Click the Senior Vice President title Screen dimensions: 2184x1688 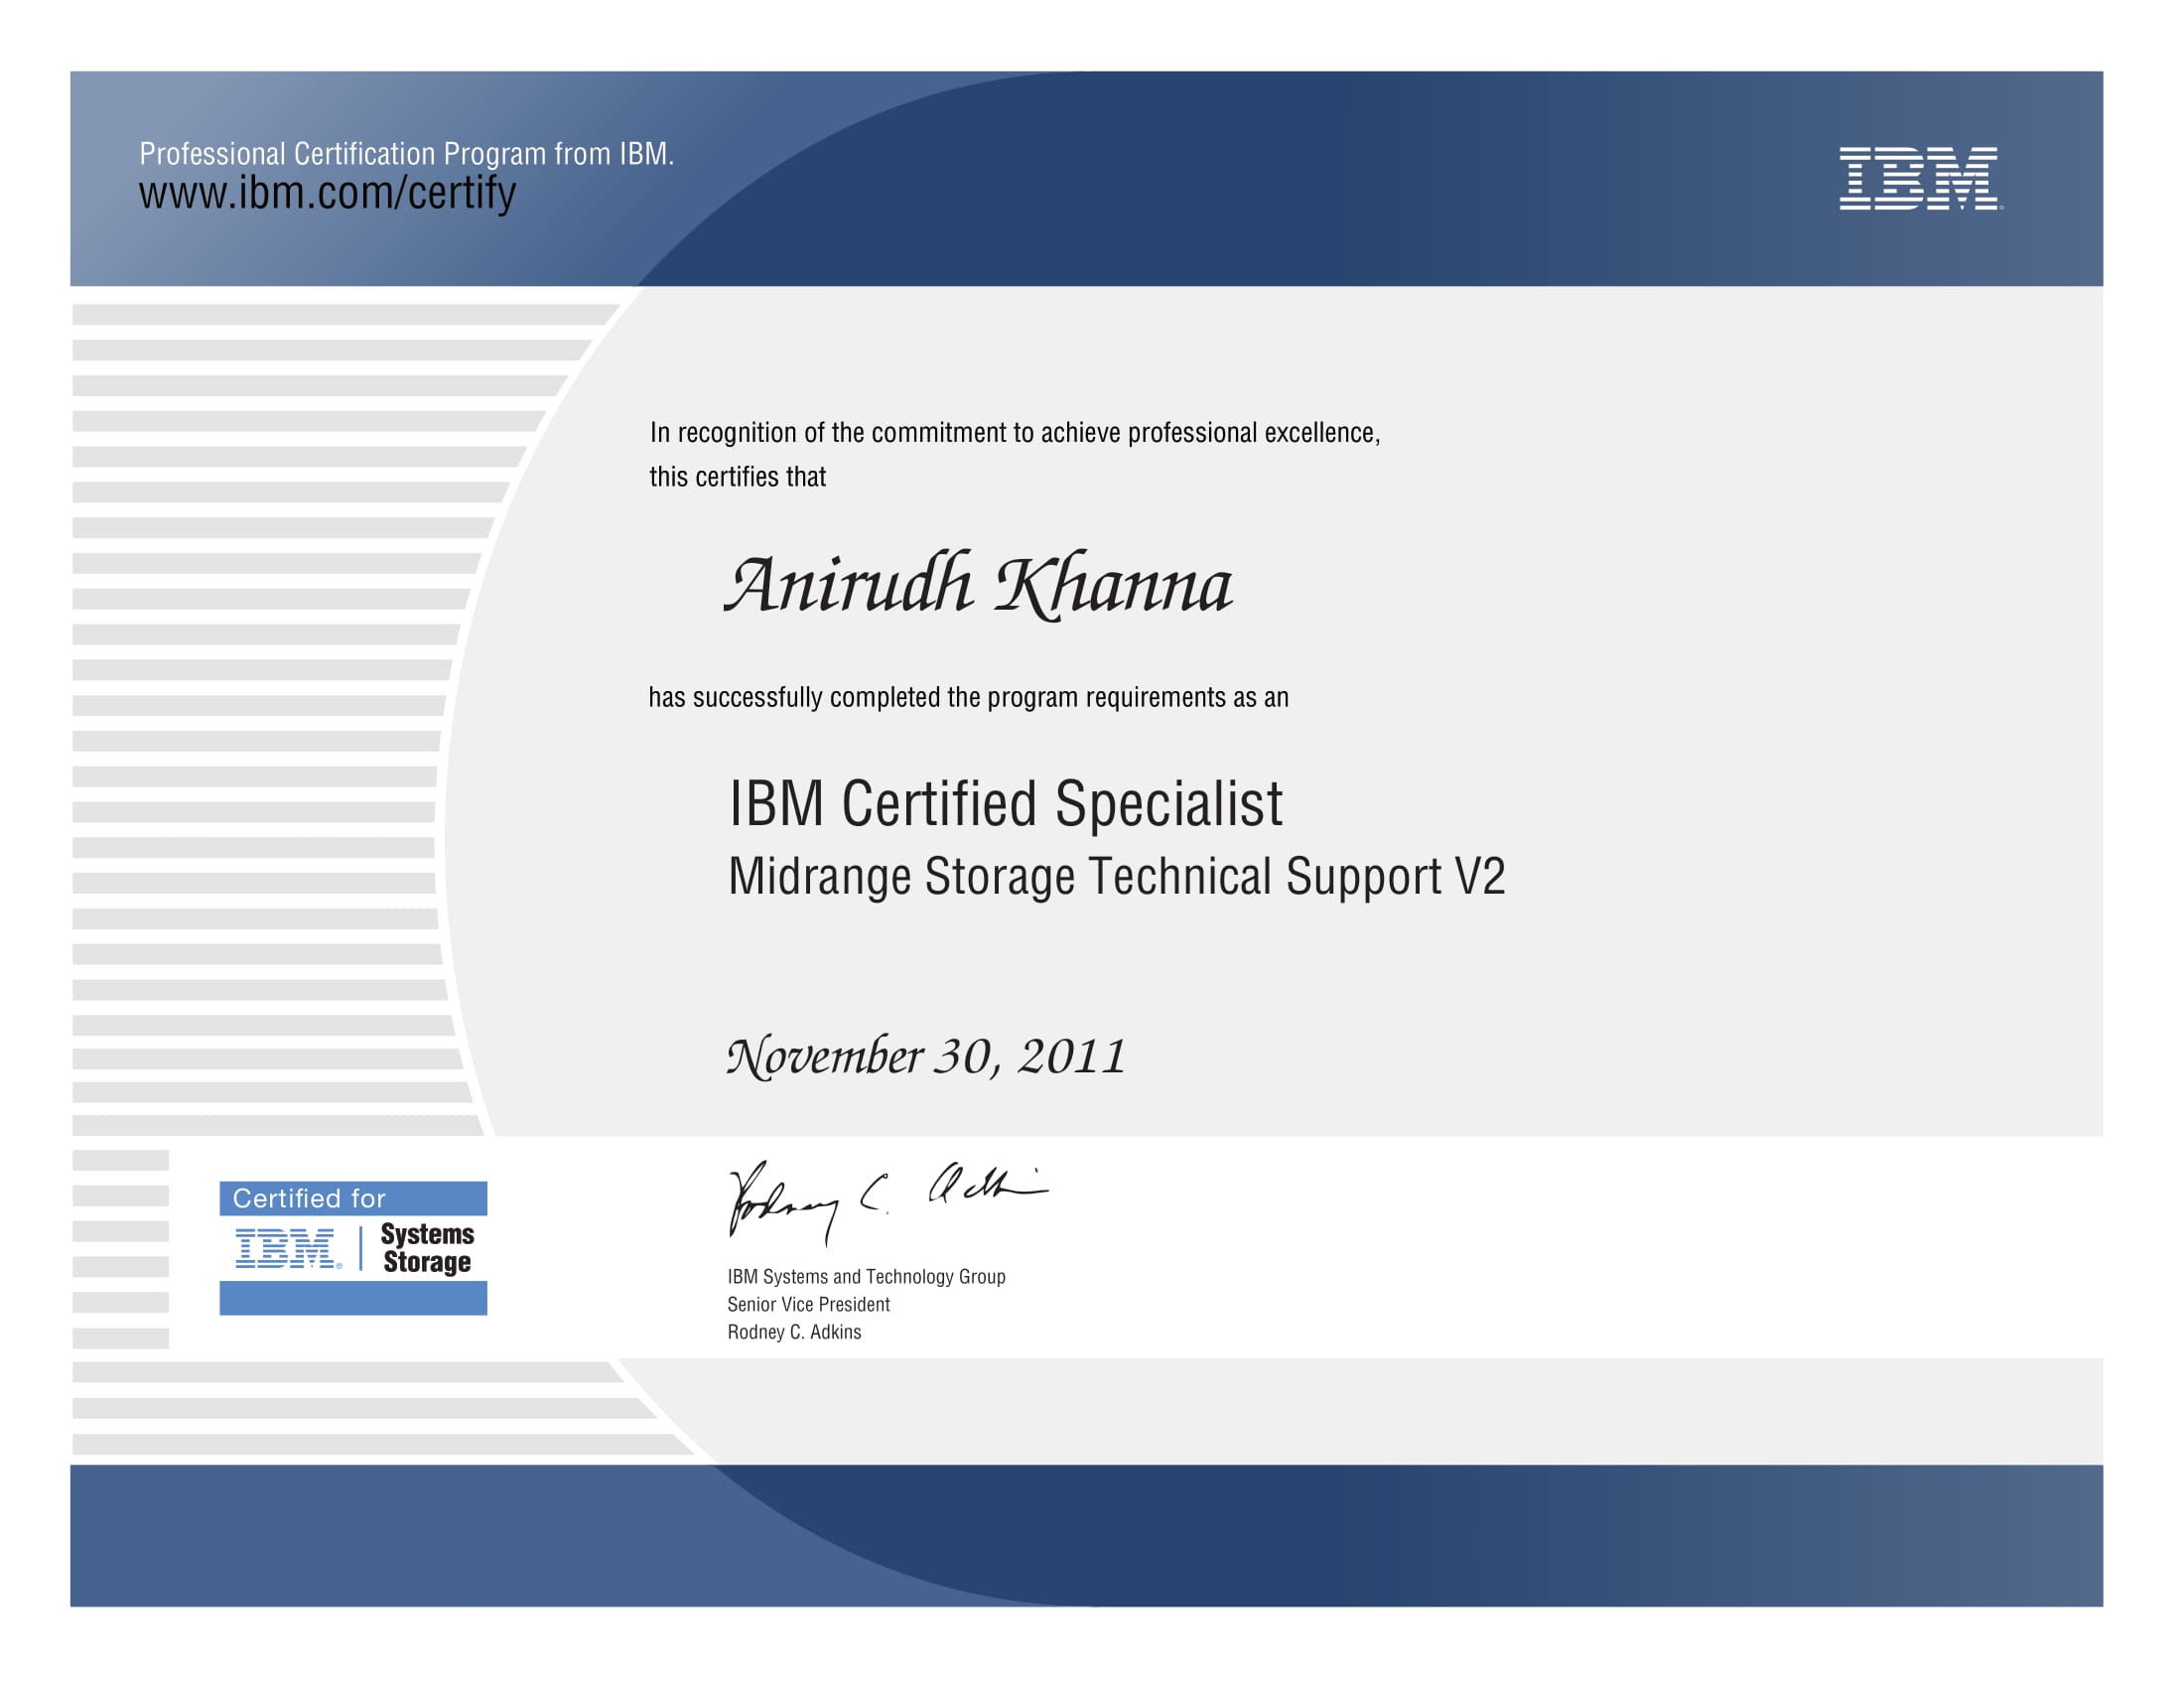[x=808, y=1305]
